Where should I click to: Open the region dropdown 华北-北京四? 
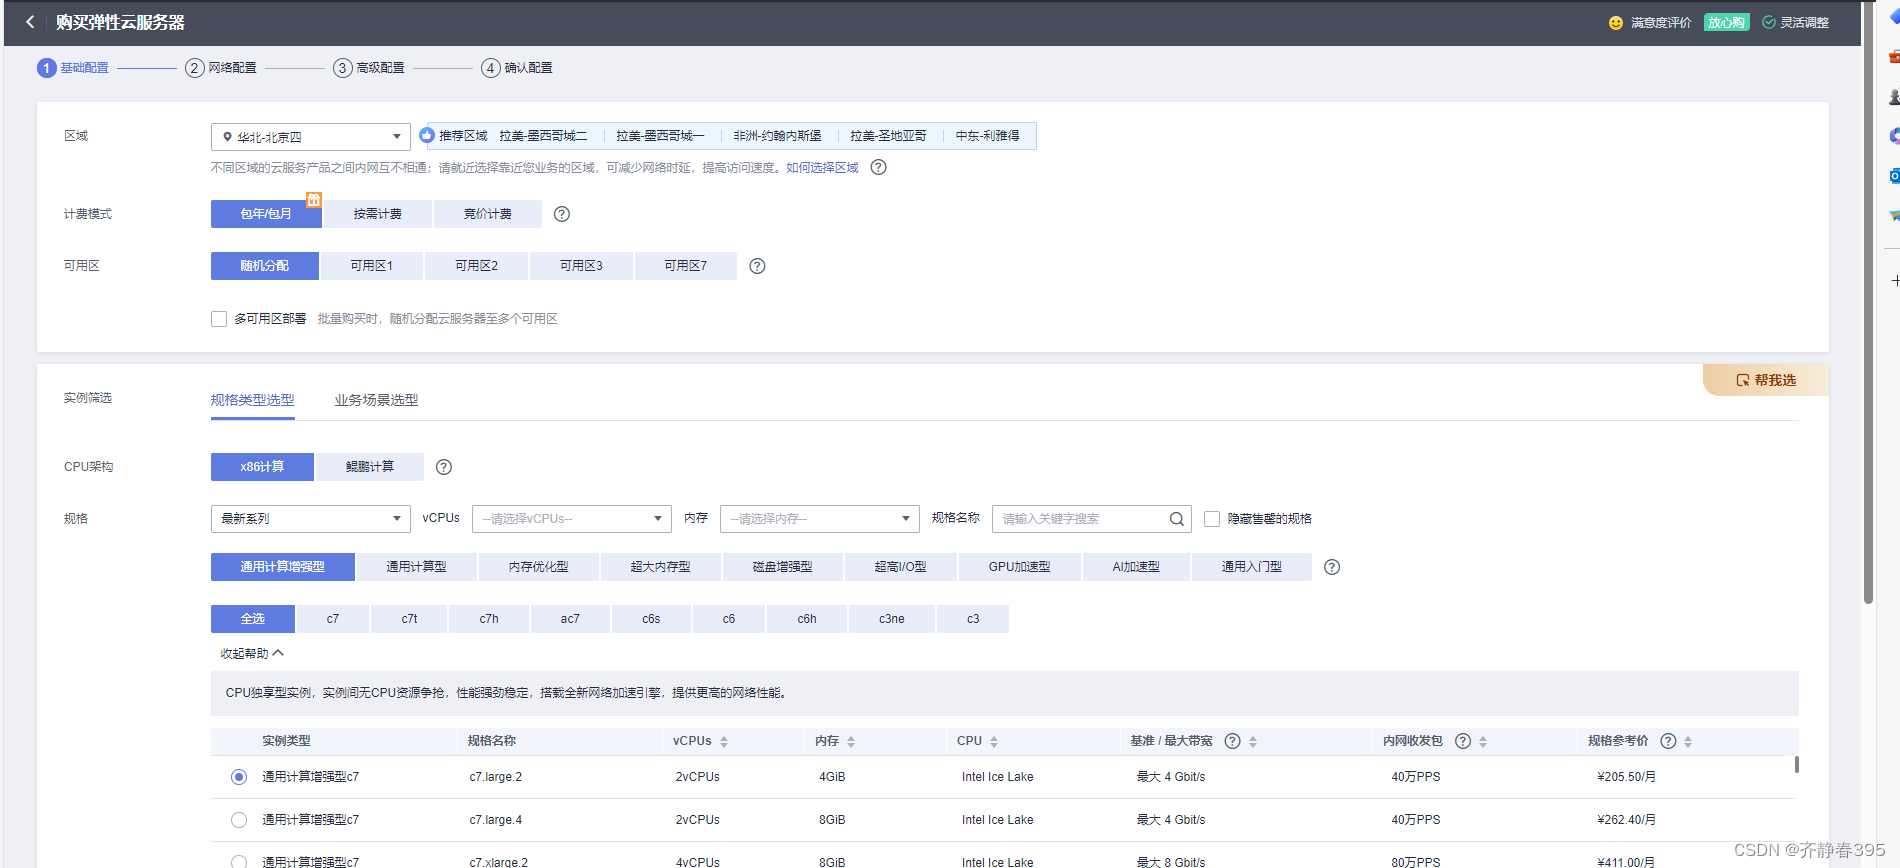click(311, 137)
